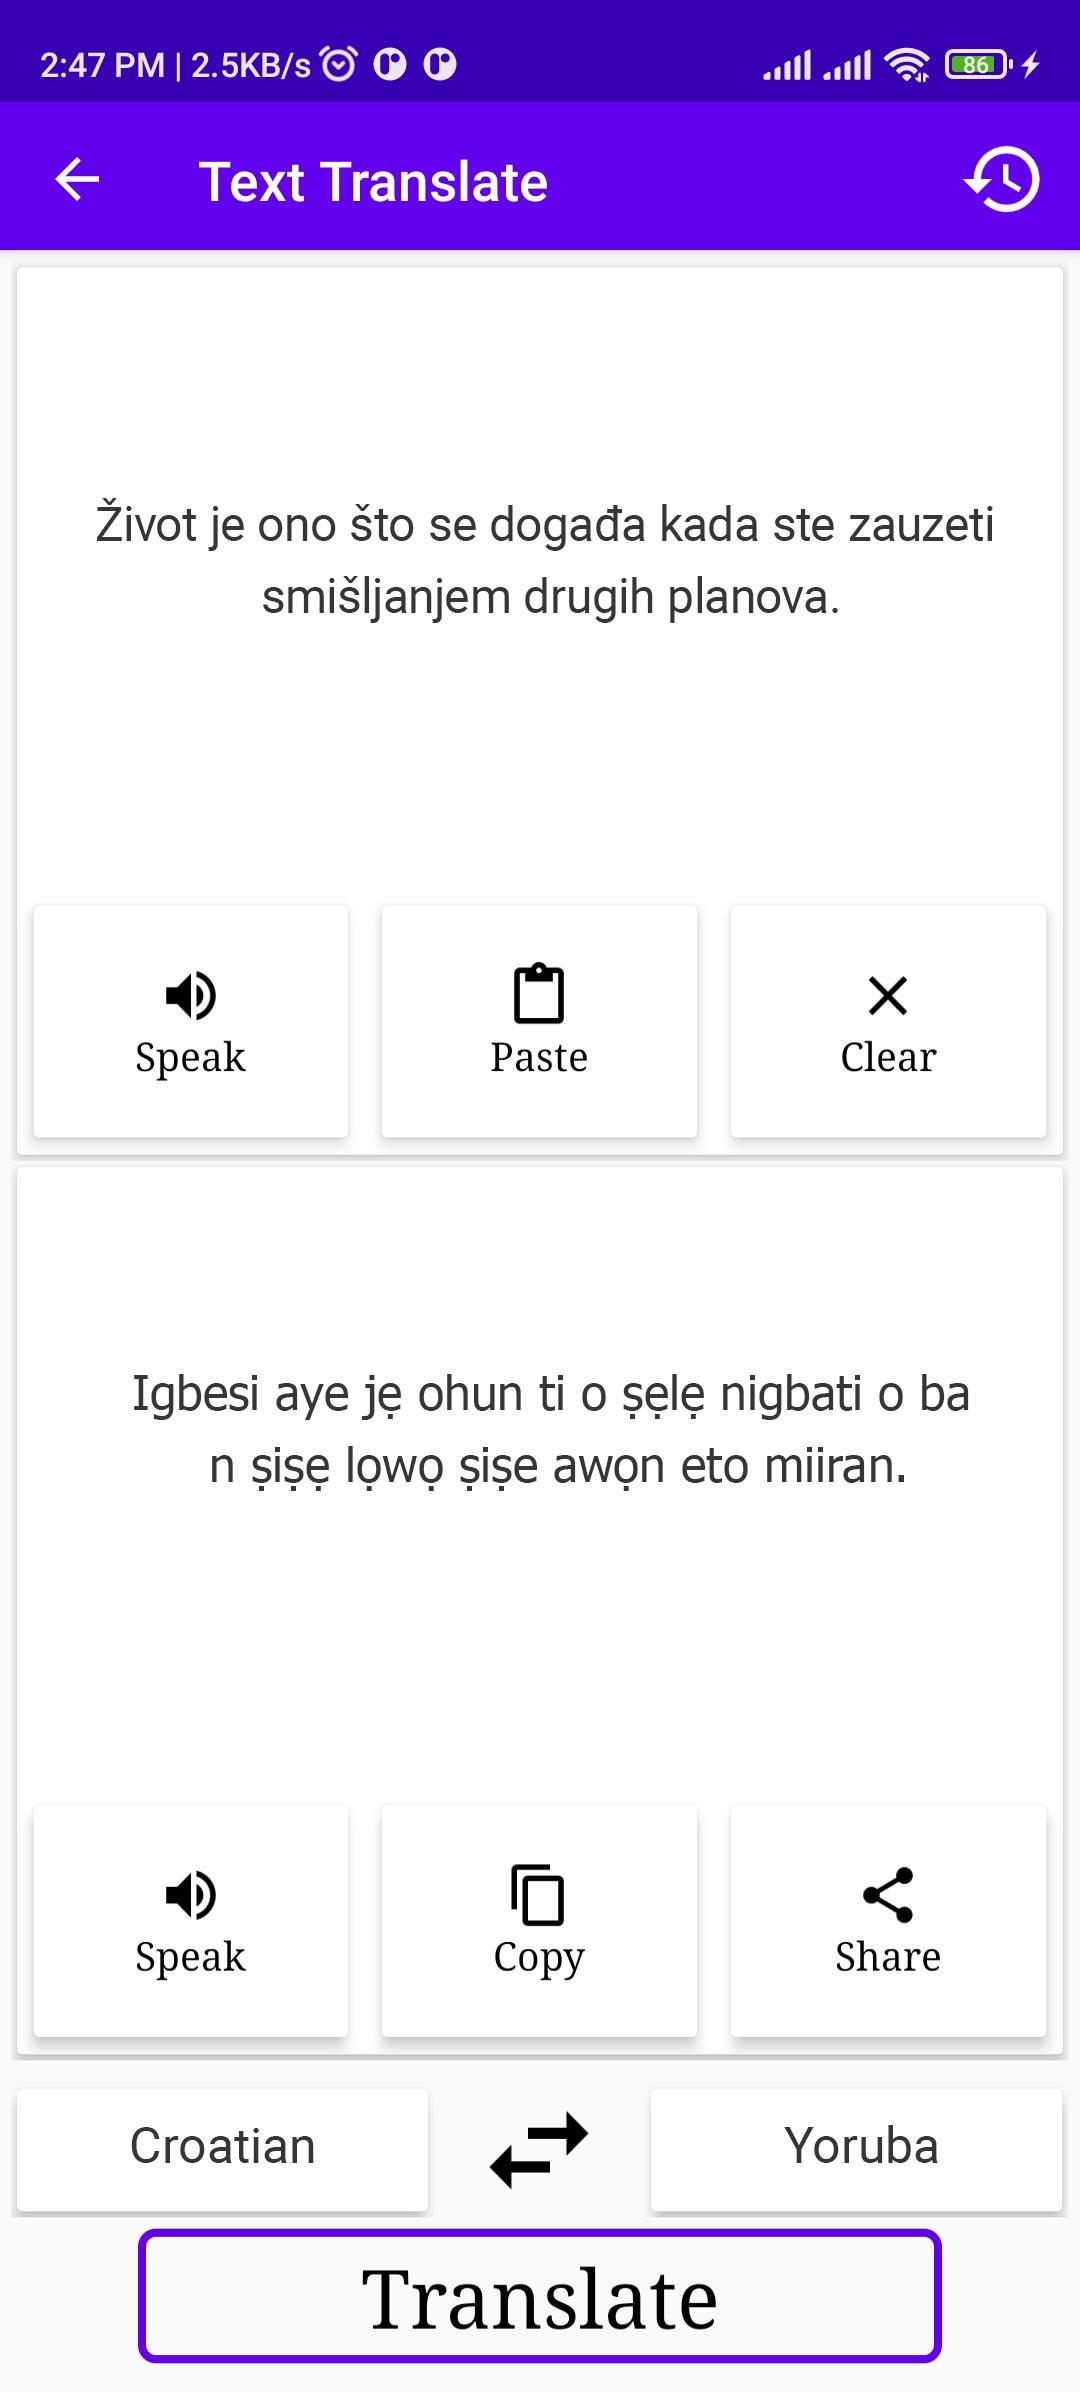Tap the Text Translate title
1080x2400 pixels.
coord(373,182)
